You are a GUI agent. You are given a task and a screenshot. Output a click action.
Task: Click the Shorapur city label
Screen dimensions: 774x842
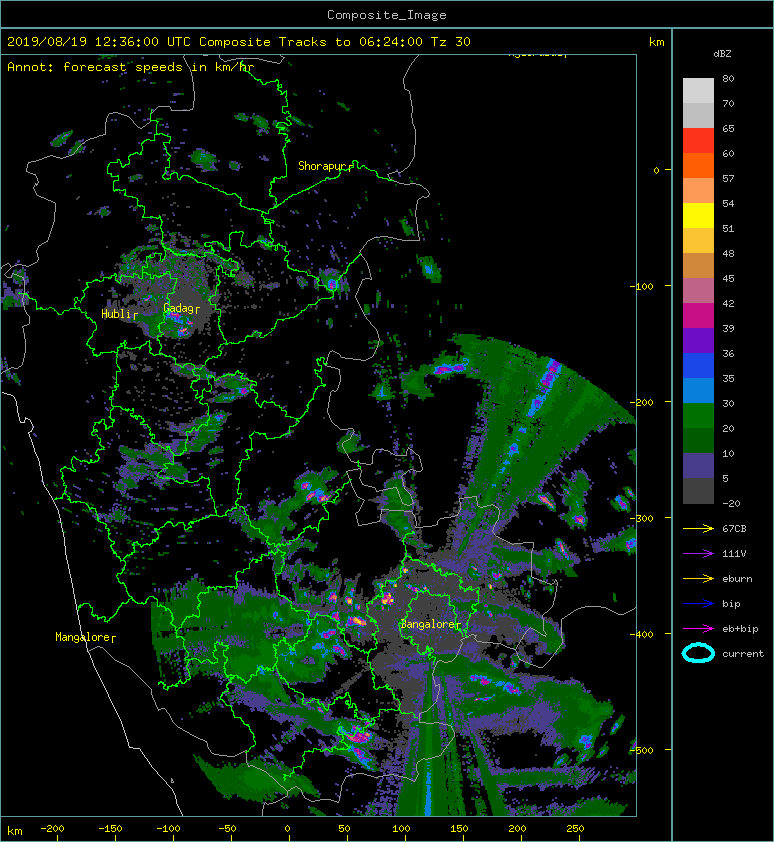(x=324, y=166)
